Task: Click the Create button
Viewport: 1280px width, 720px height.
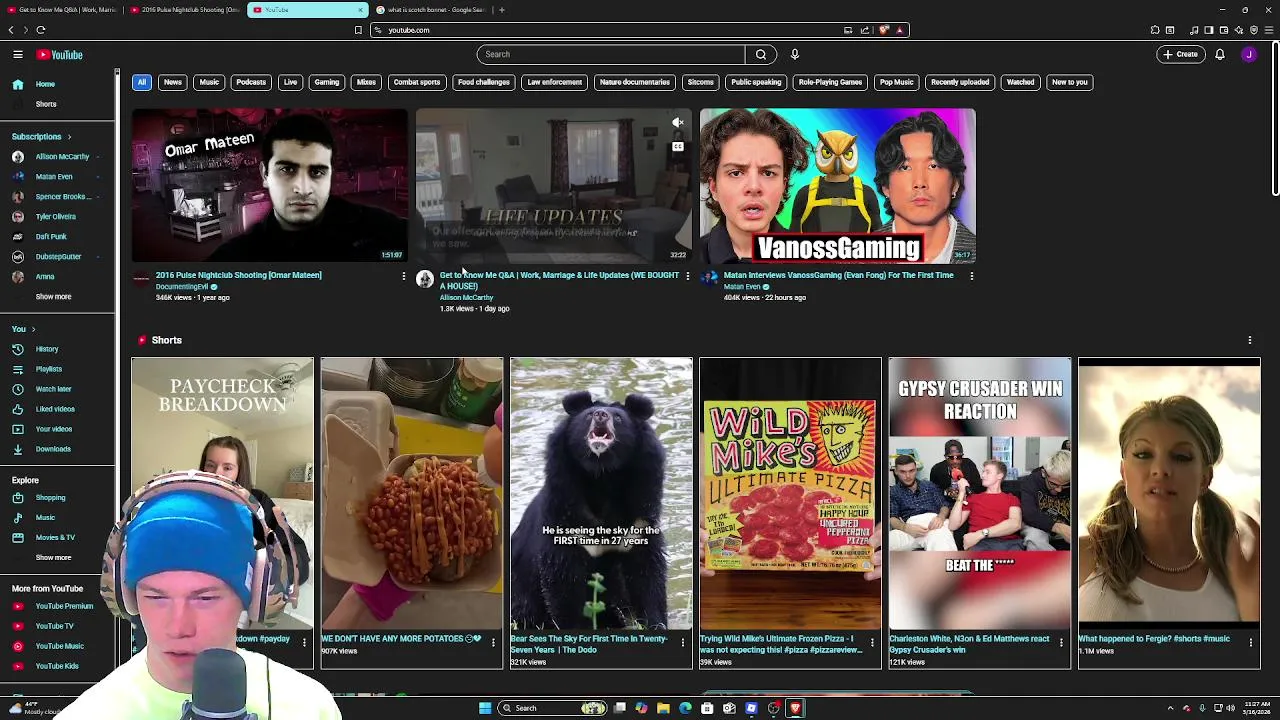Action: 1181,54
